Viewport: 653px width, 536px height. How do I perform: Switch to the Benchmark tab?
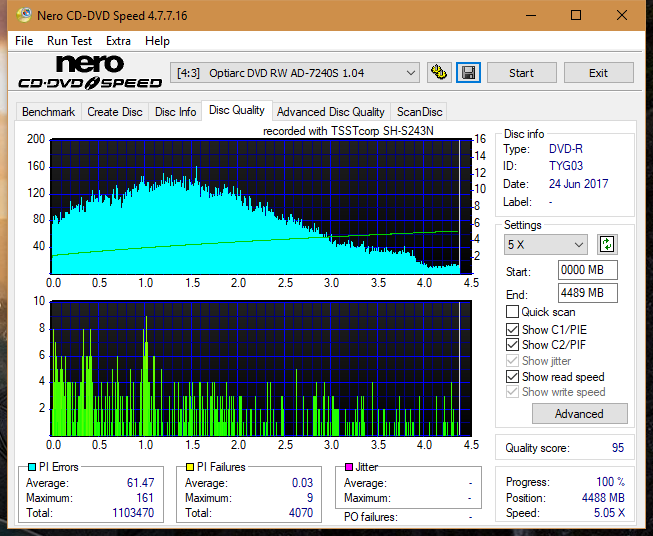48,112
